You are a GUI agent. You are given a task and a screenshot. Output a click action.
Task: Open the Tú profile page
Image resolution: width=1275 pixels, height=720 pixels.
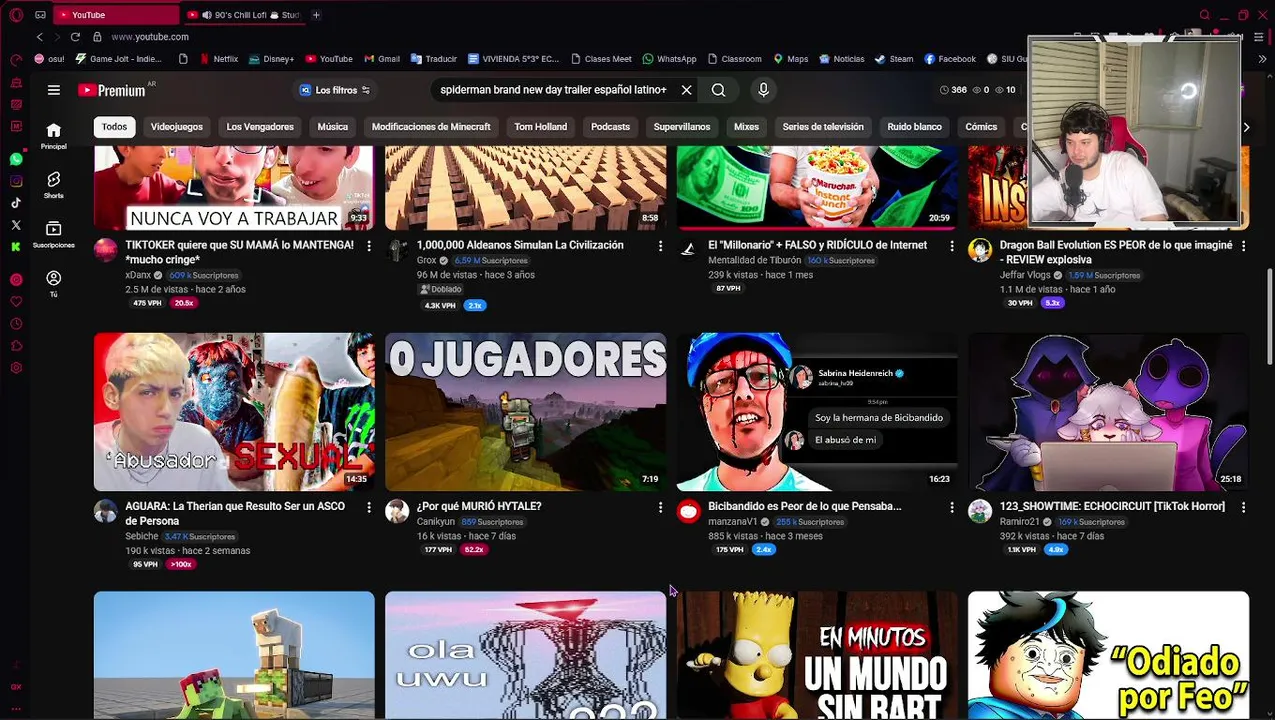(x=54, y=284)
